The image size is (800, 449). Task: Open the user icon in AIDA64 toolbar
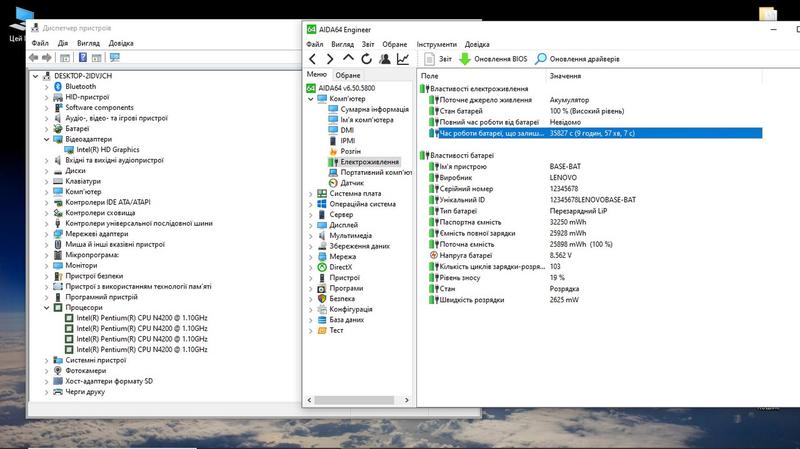[x=385, y=59]
